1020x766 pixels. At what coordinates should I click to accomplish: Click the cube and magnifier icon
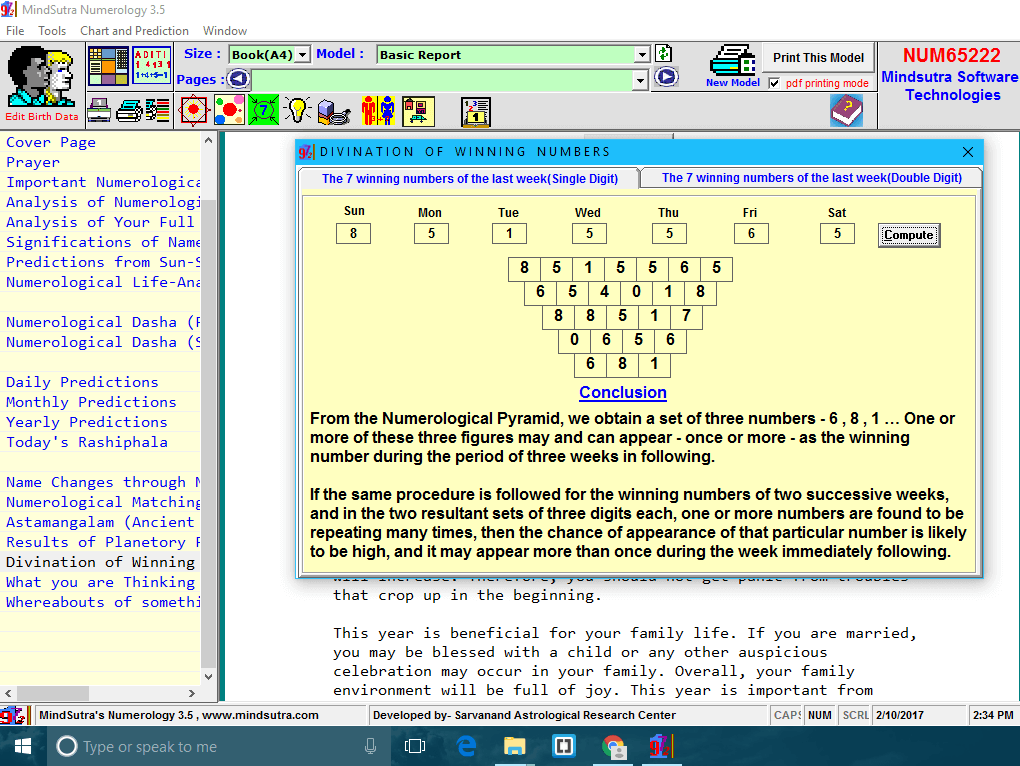[334, 111]
